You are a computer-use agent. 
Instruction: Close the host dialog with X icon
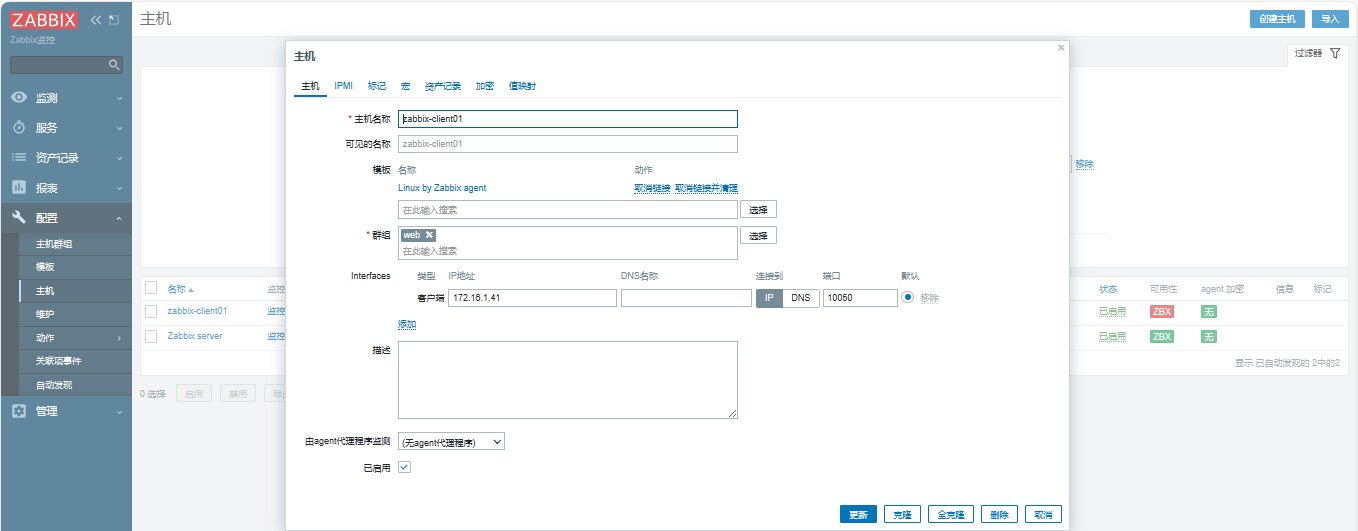(x=1061, y=47)
